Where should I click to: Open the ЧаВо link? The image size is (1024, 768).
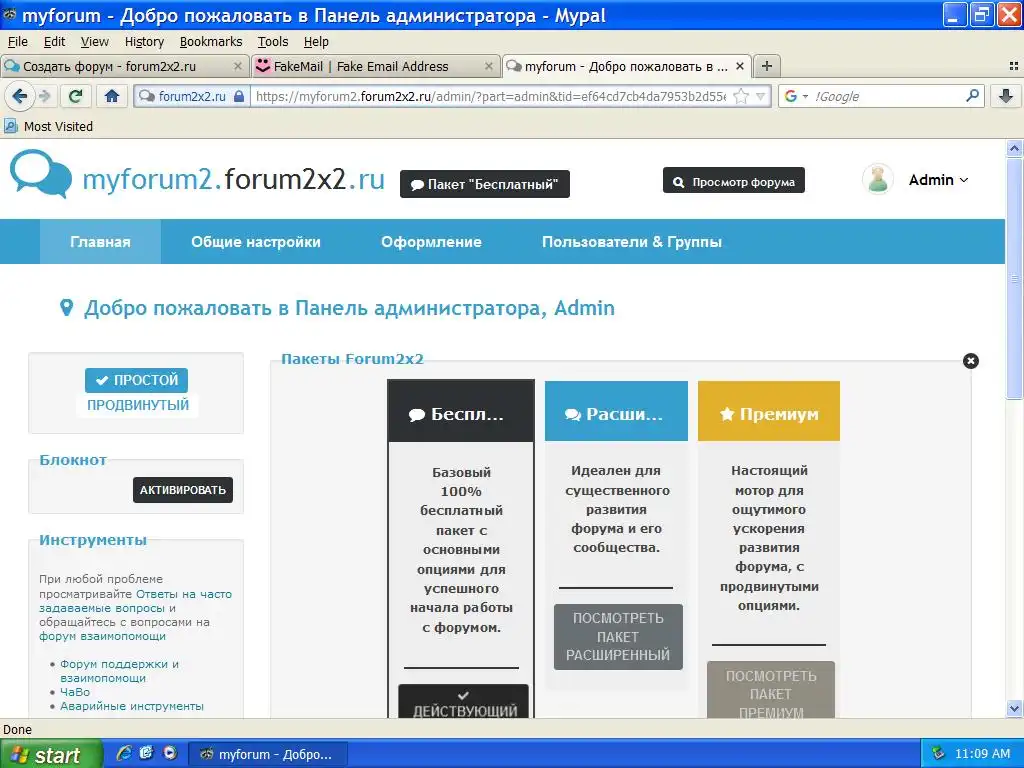point(75,692)
